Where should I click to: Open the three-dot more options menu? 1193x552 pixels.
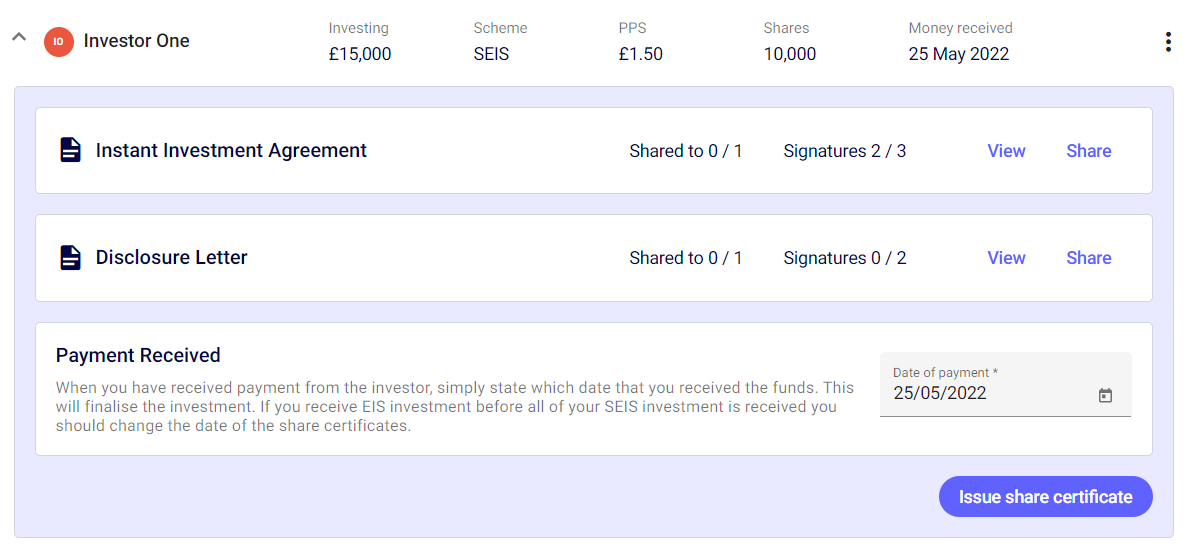1167,42
